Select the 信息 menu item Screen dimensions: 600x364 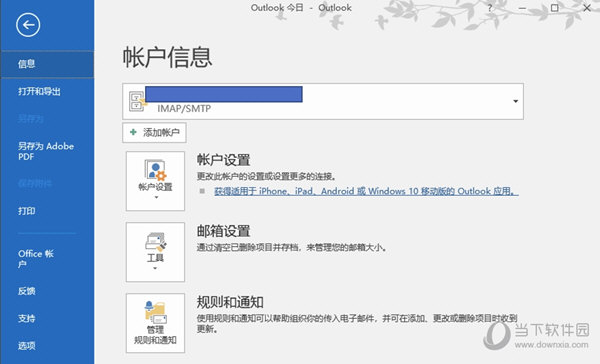click(x=47, y=64)
